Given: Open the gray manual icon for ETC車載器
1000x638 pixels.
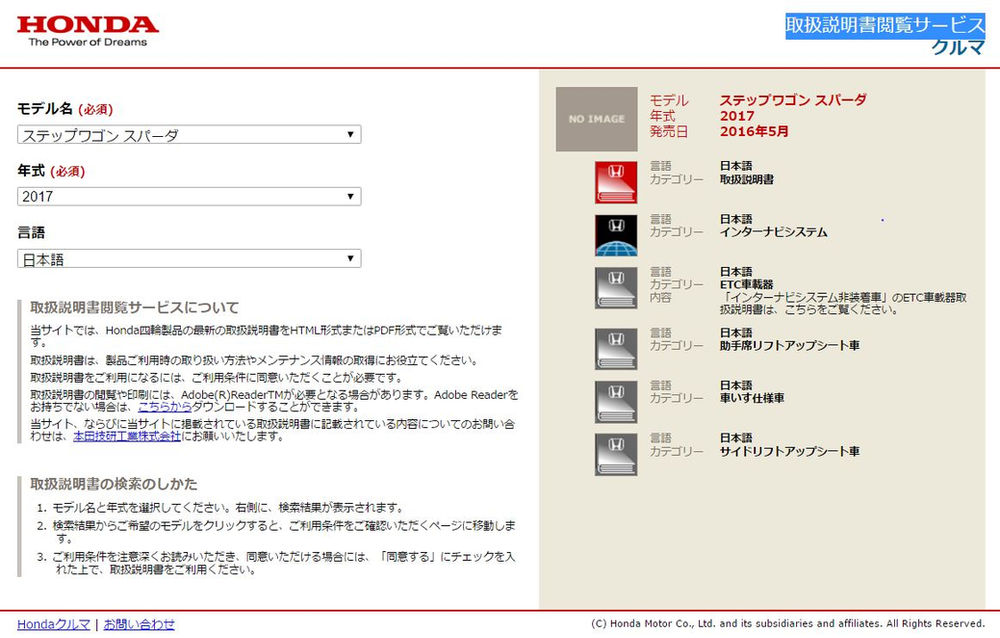Looking at the screenshot, I should (615, 288).
